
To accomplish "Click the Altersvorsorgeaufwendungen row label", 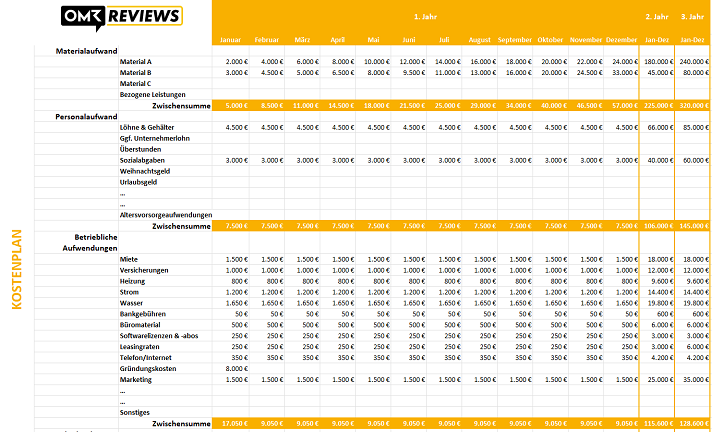I will point(165,215).
